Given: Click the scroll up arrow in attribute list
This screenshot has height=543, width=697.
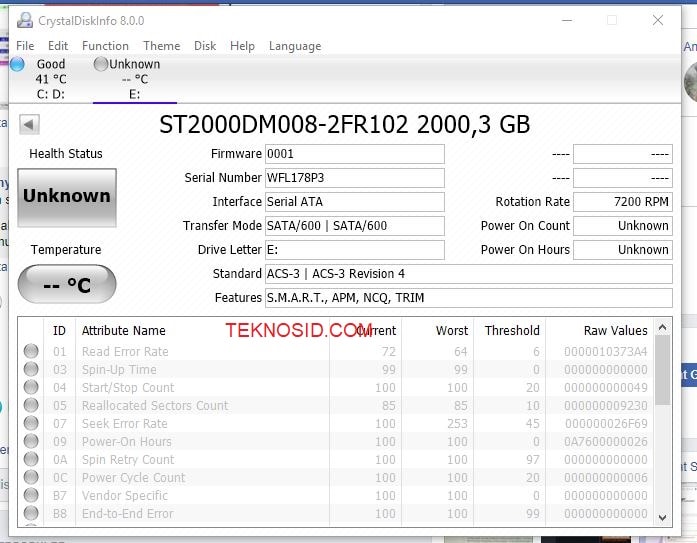Looking at the screenshot, I should point(662,327).
